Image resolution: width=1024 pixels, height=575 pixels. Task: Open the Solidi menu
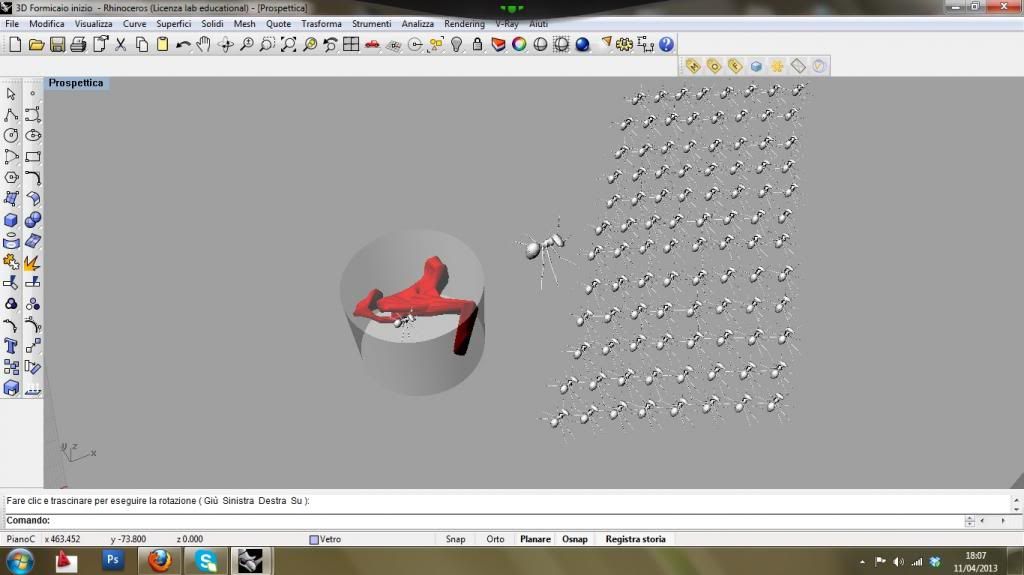coord(212,24)
